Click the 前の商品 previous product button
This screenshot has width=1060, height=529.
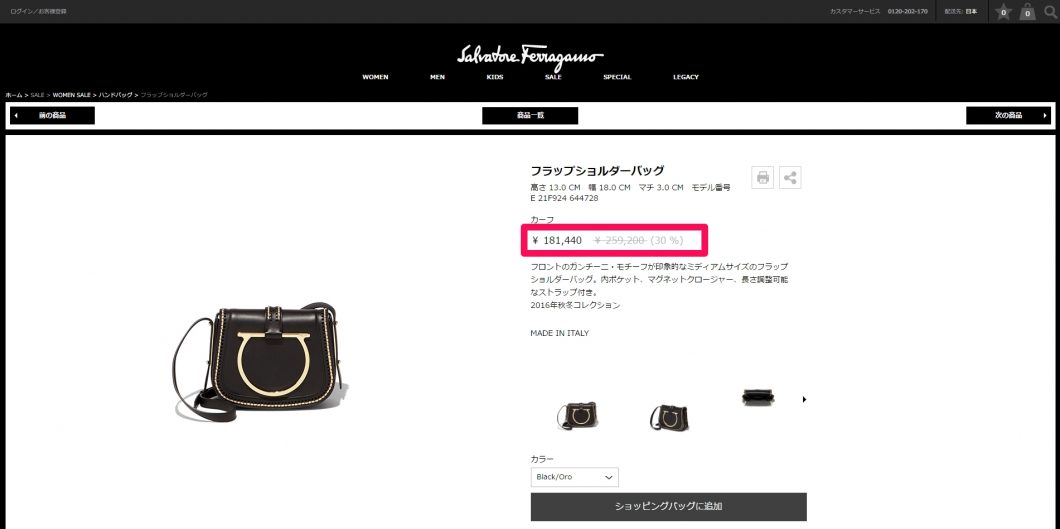[x=52, y=116]
